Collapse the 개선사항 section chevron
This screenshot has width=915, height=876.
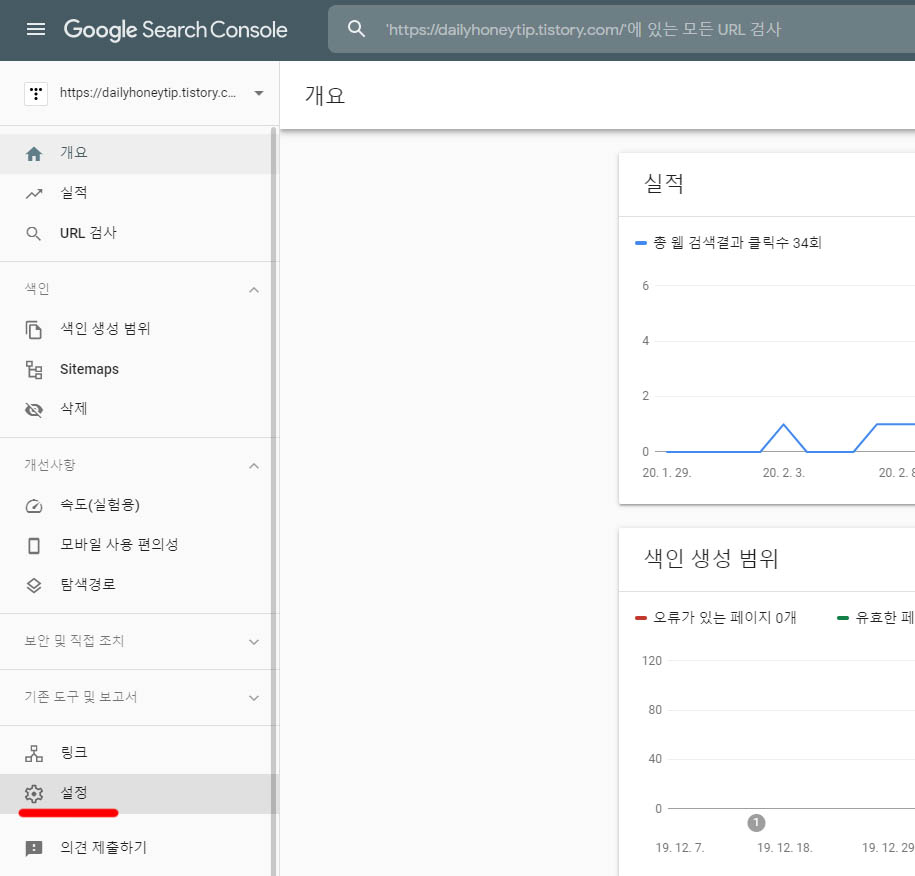coord(254,466)
